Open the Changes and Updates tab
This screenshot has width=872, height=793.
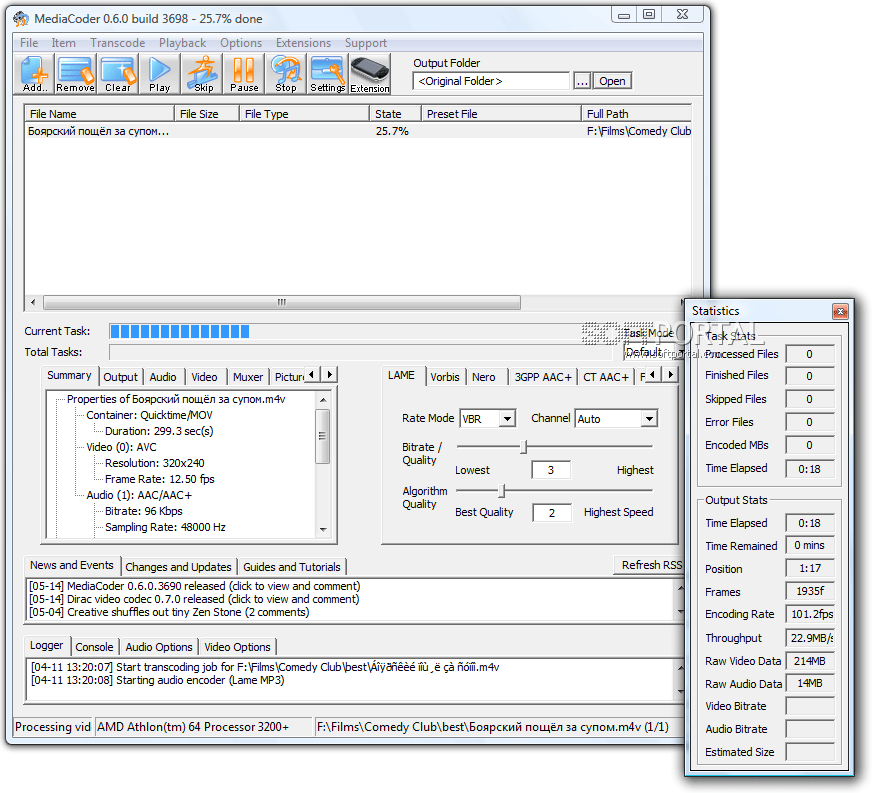pos(179,567)
